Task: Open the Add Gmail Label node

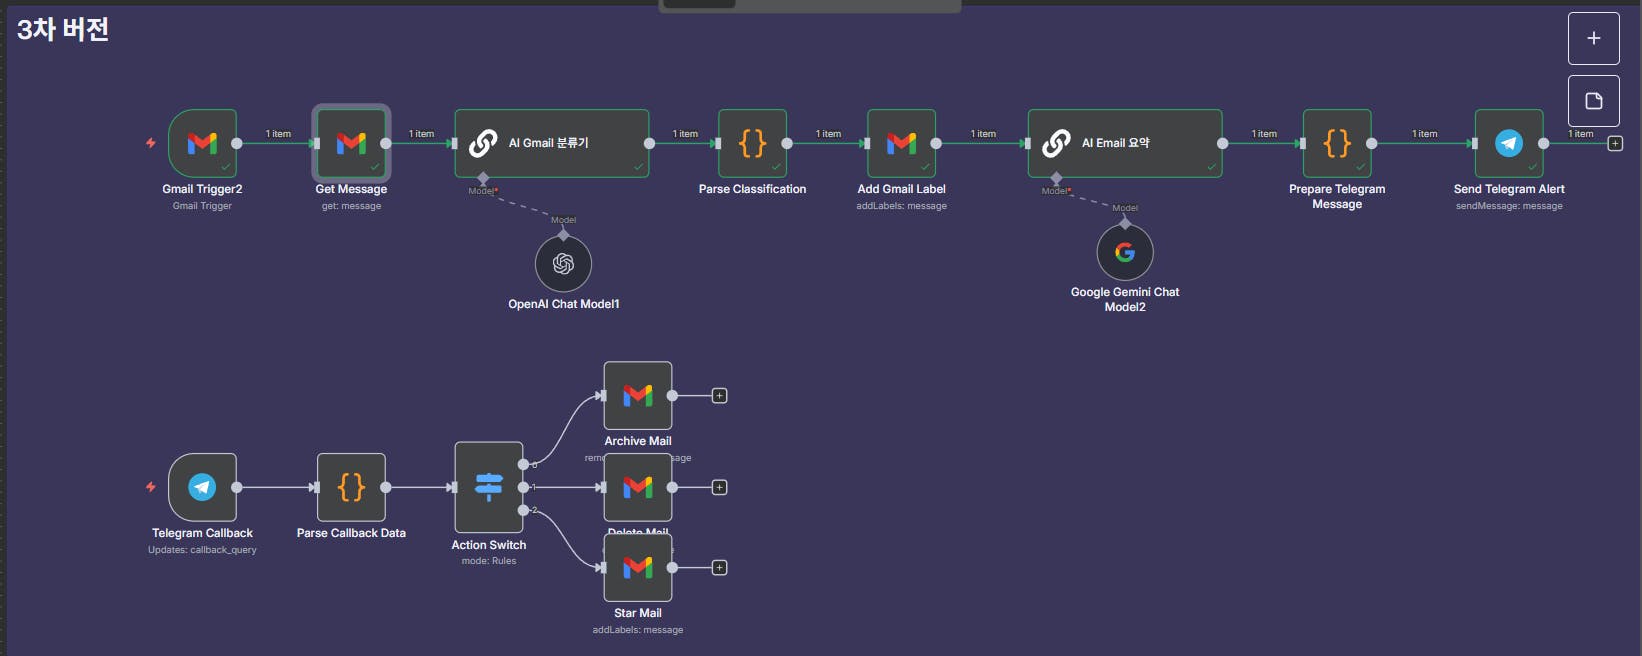Action: (901, 143)
